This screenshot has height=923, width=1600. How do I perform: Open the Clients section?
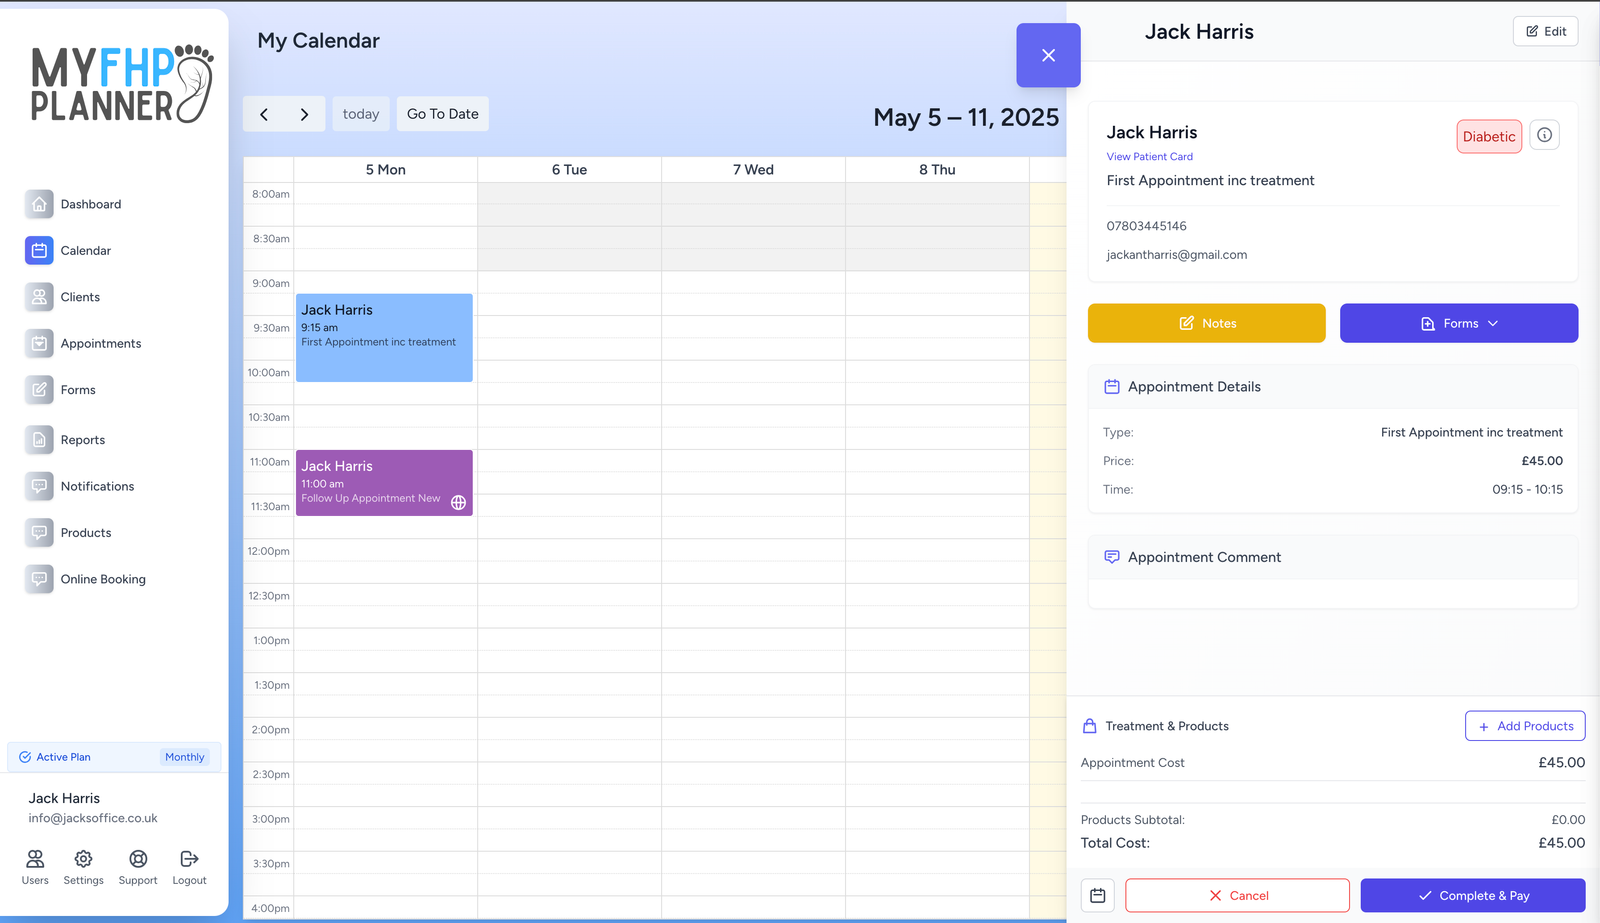(40, 297)
